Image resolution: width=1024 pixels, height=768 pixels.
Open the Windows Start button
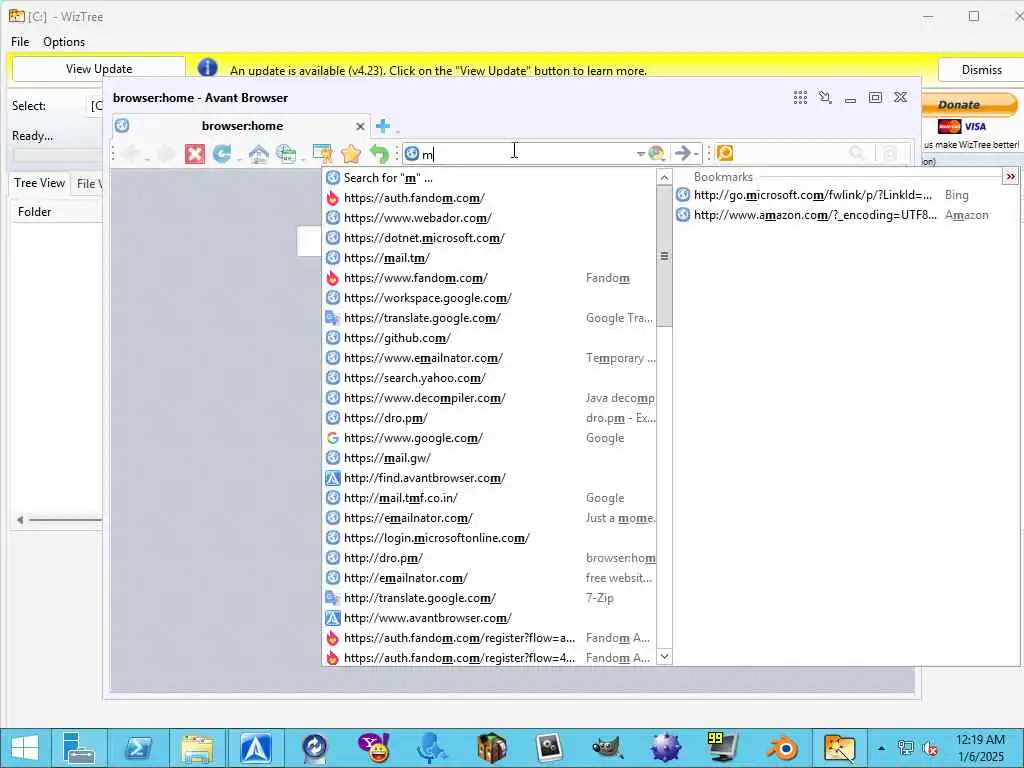point(25,748)
